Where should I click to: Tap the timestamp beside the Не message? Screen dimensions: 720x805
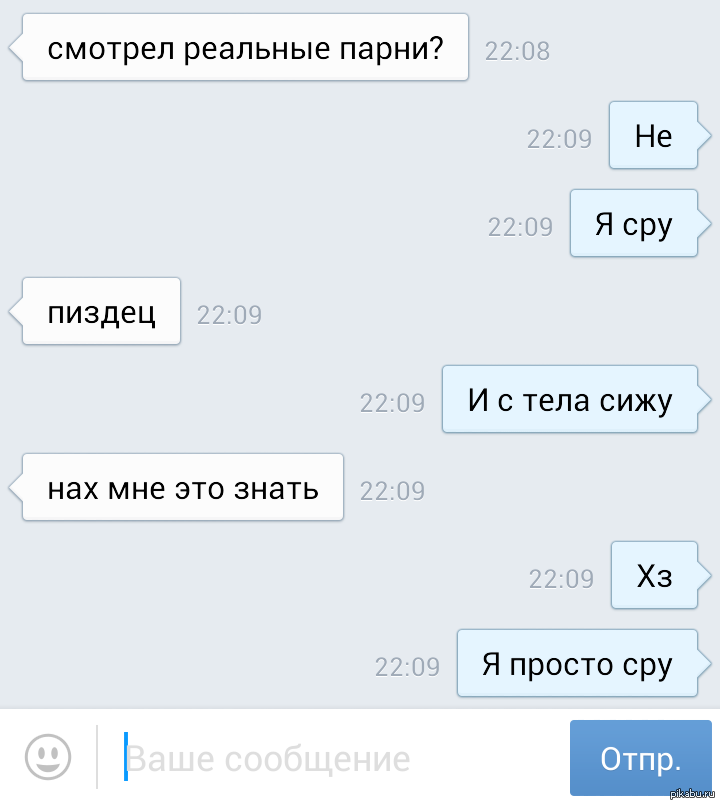(559, 139)
